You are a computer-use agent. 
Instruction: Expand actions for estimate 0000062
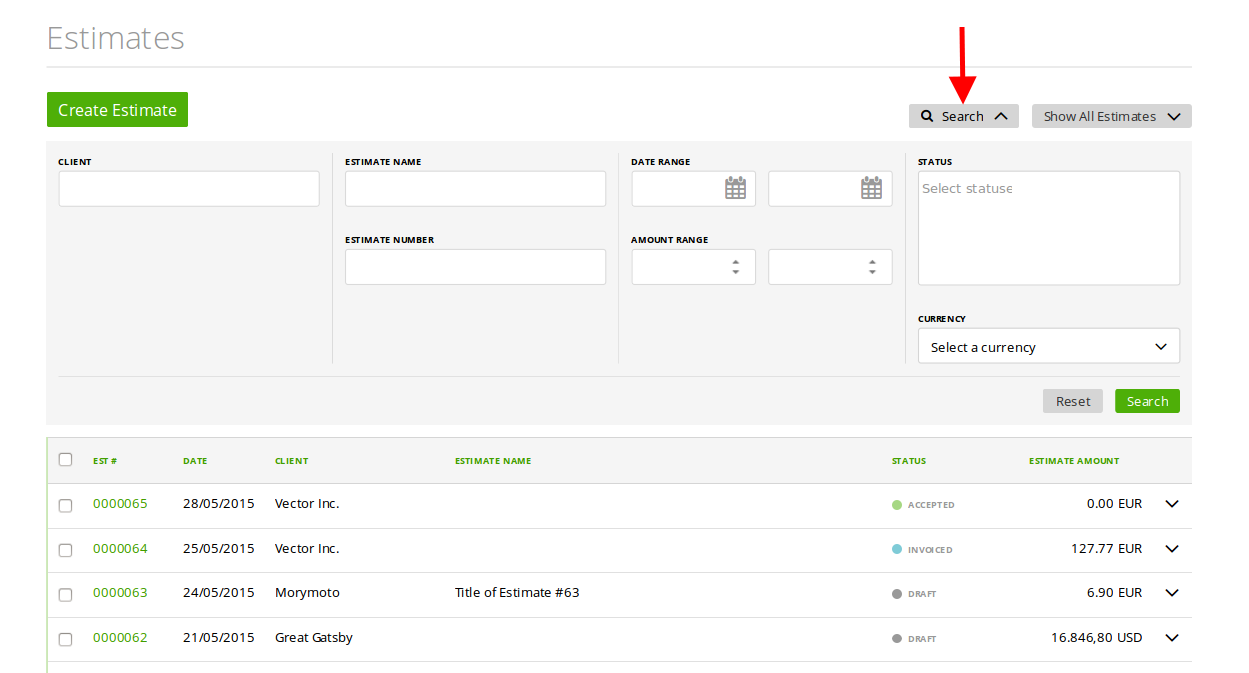coord(1172,638)
